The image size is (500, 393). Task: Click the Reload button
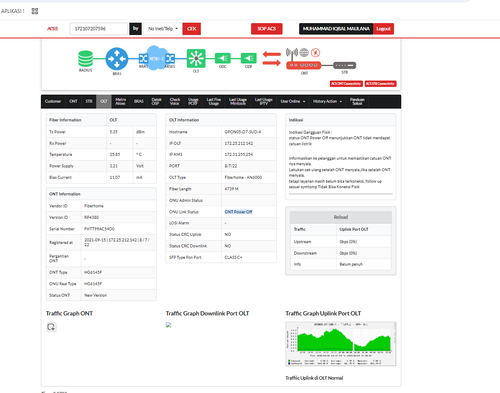pos(341,217)
